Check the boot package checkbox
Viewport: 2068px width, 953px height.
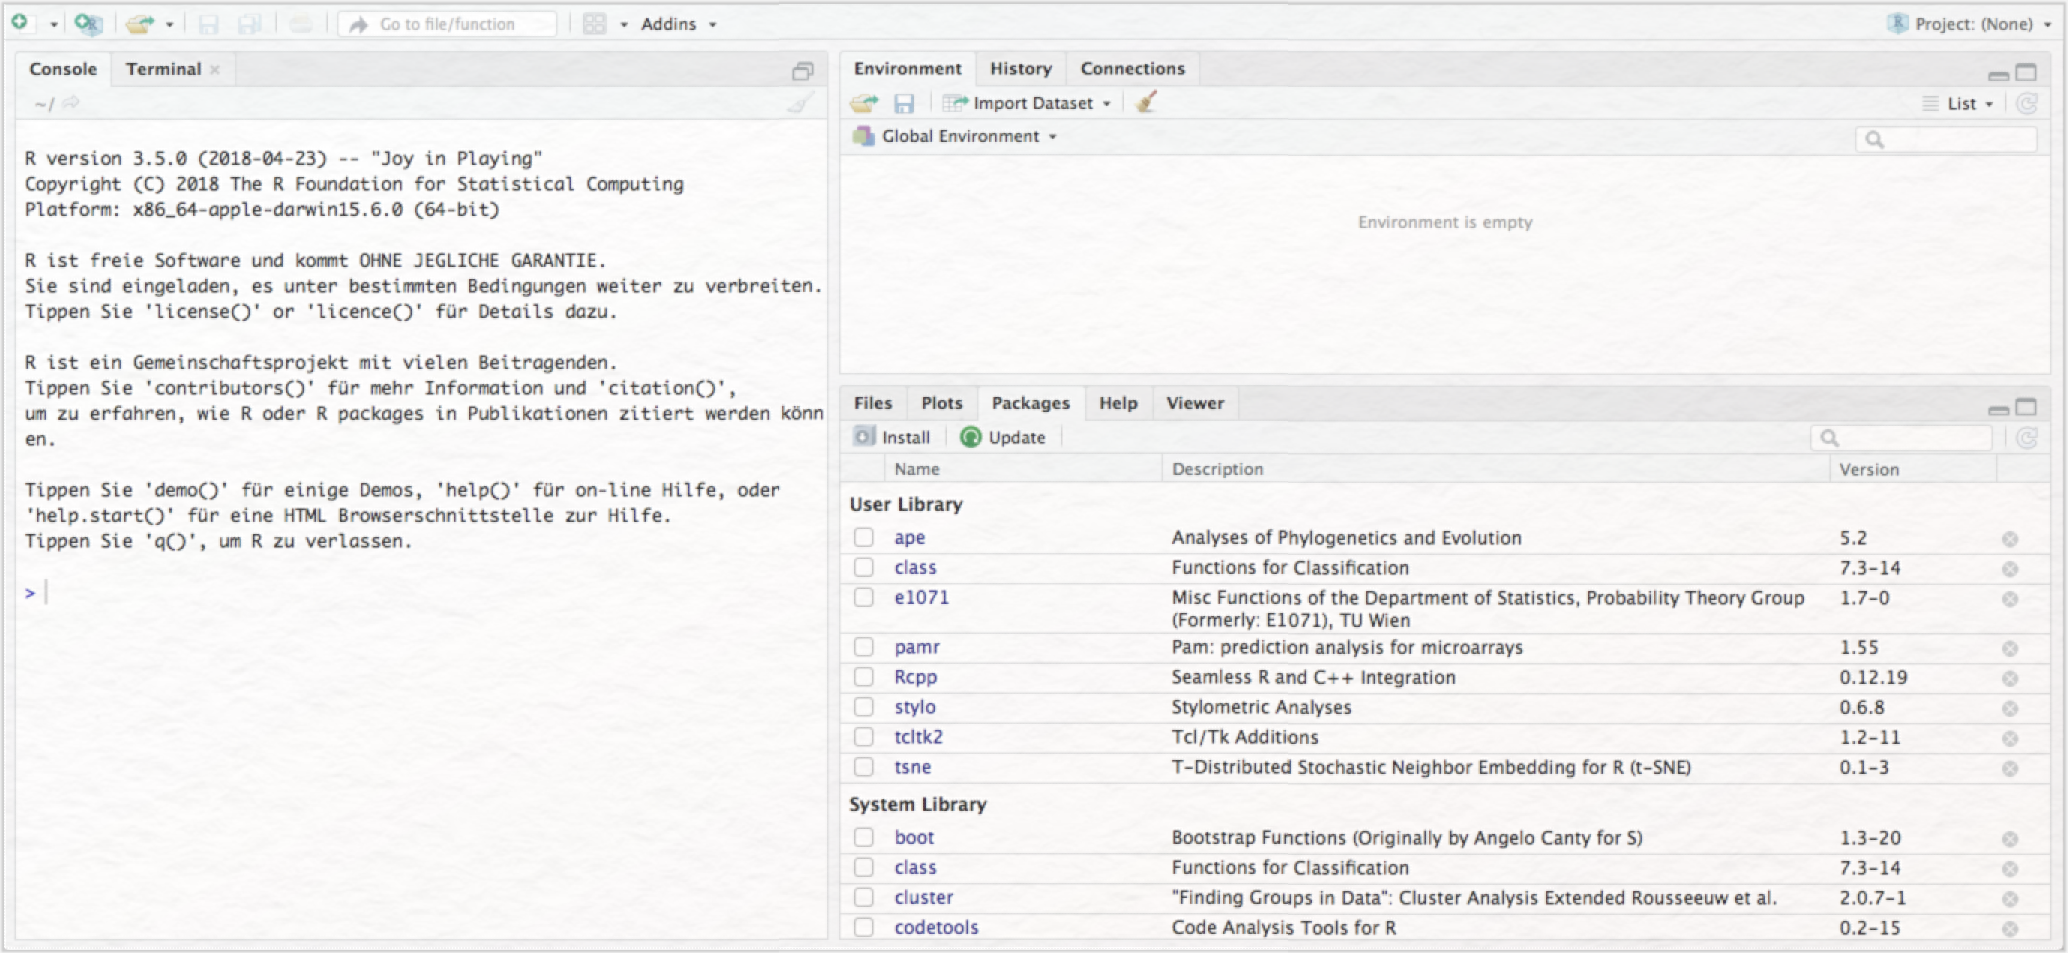tap(864, 837)
